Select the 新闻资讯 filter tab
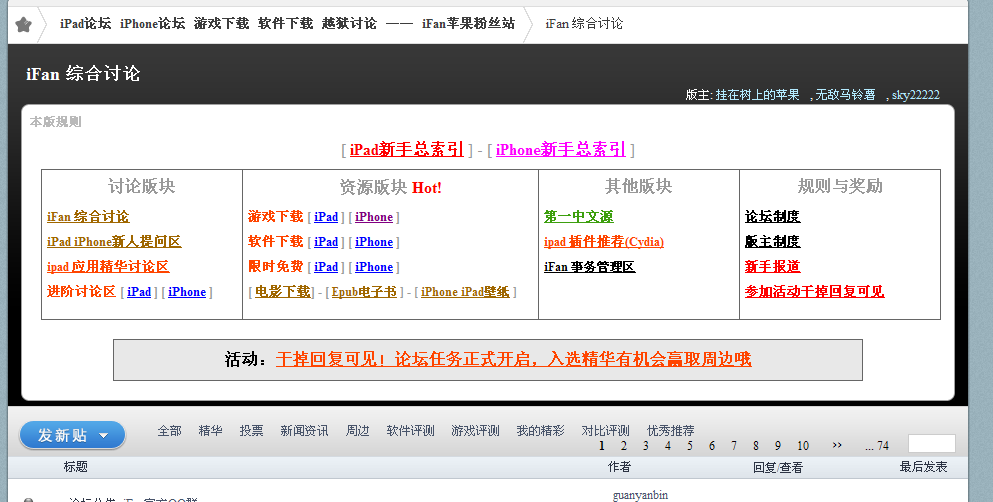Image resolution: width=993 pixels, height=502 pixels. (304, 430)
